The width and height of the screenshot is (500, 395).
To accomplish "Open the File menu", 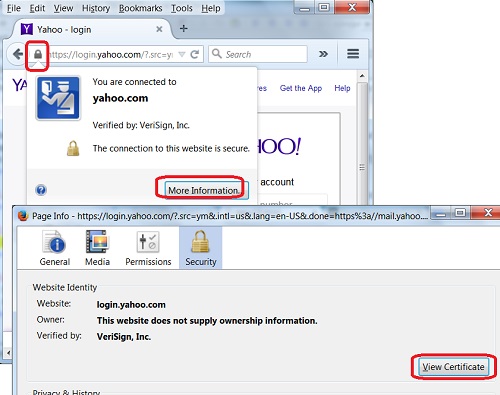I will [x=14, y=8].
